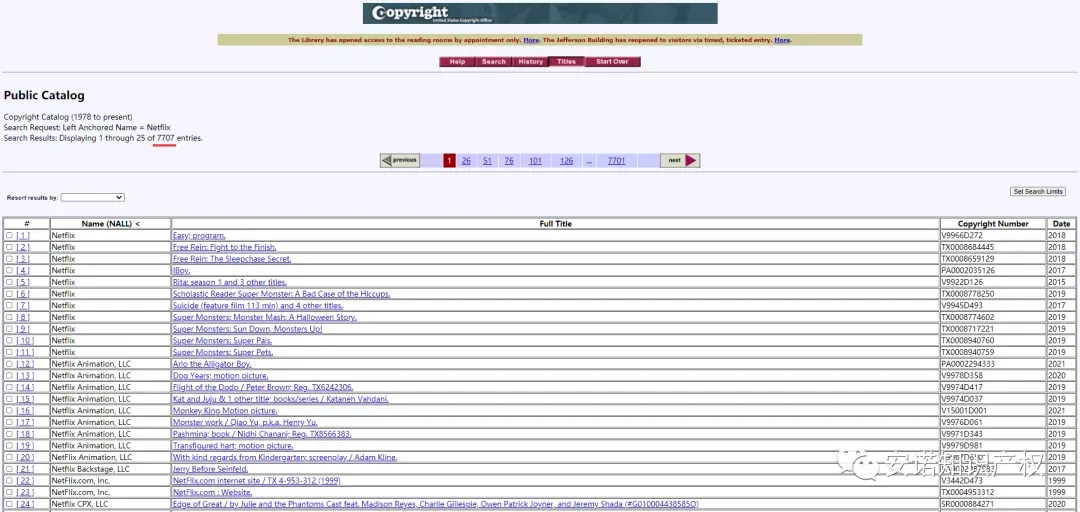1080x512 pixels.
Task: Jump to results page starting at 126
Action: 566,161
